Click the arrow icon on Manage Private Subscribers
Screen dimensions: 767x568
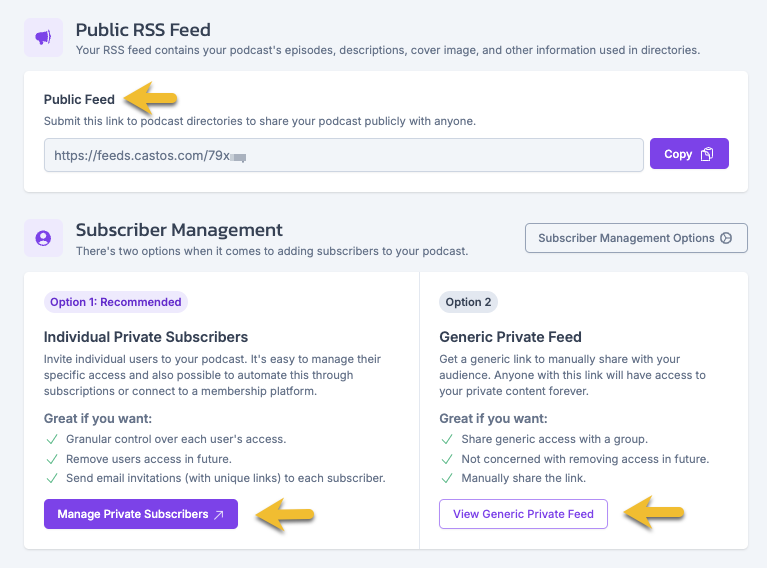(x=219, y=514)
